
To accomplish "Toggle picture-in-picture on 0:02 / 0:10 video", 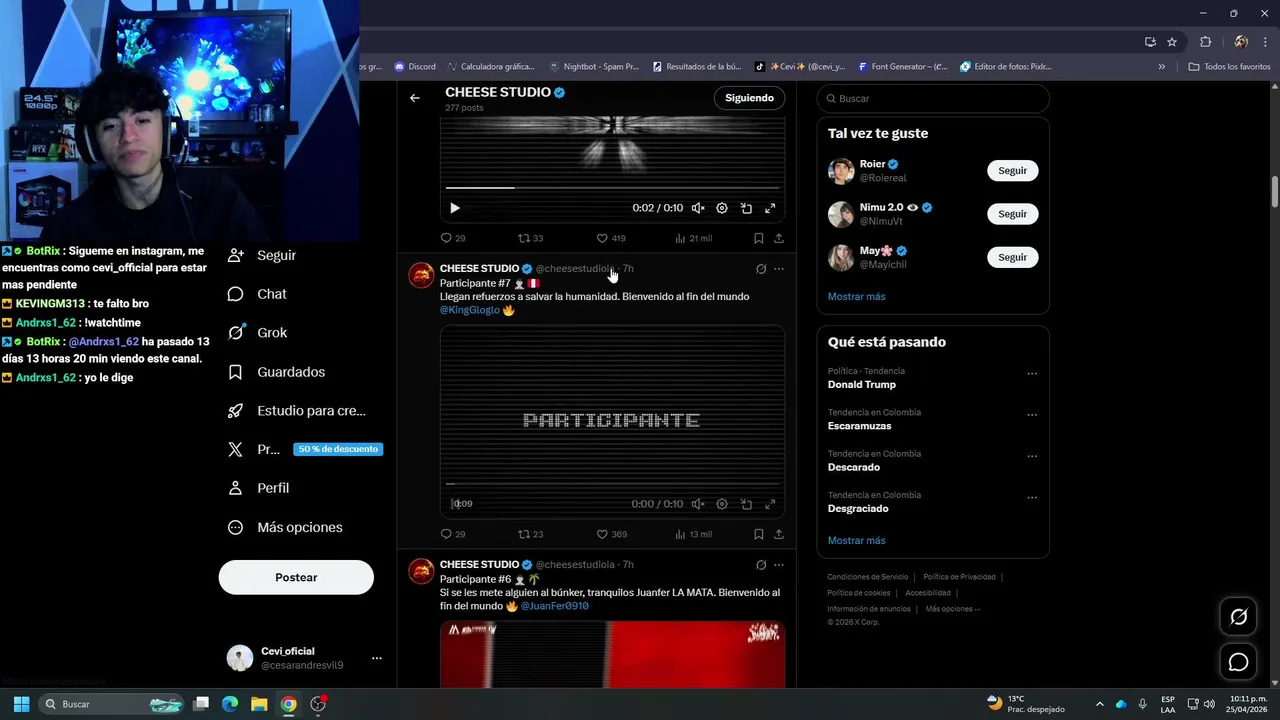I will pos(746,208).
